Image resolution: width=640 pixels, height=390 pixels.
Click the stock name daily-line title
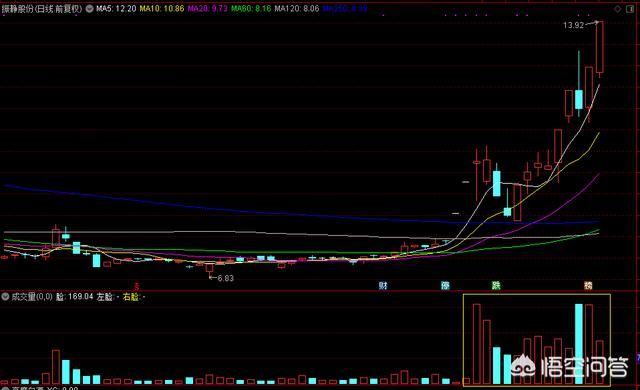(x=42, y=8)
